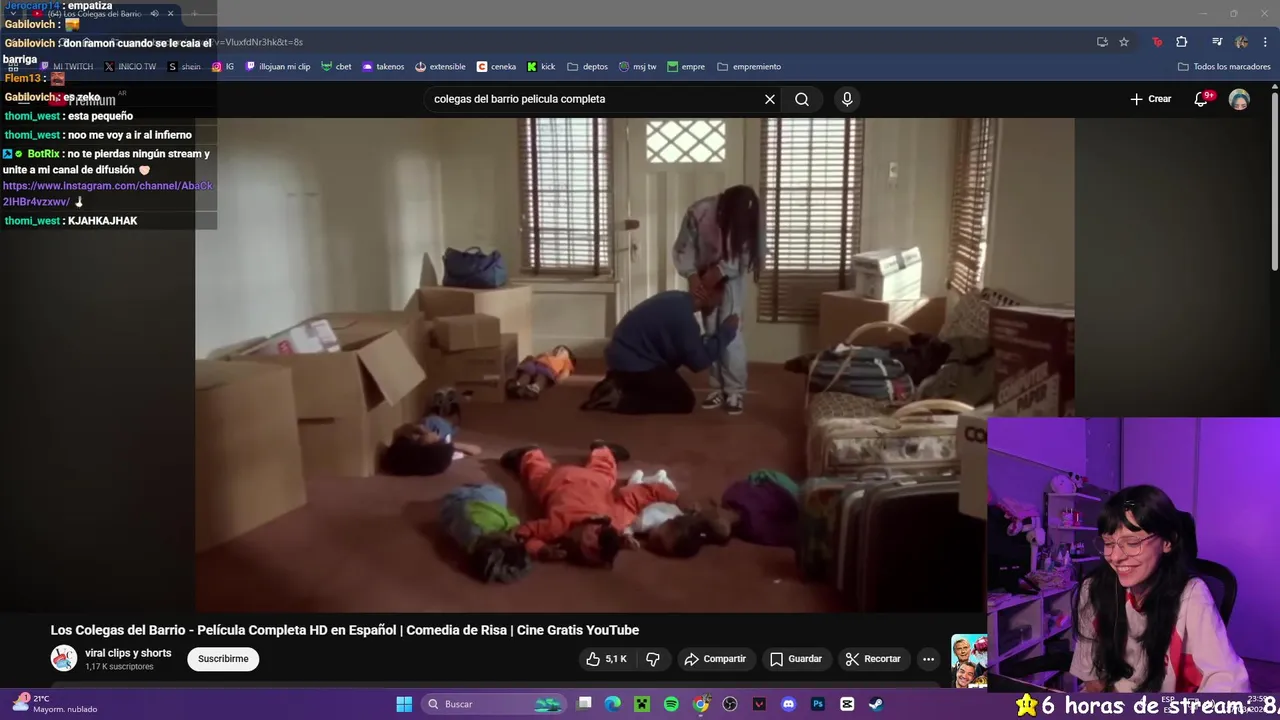The height and width of the screenshot is (720, 1280).
Task: Open the Chrome three-dot menu
Action: pyautogui.click(x=1265, y=42)
